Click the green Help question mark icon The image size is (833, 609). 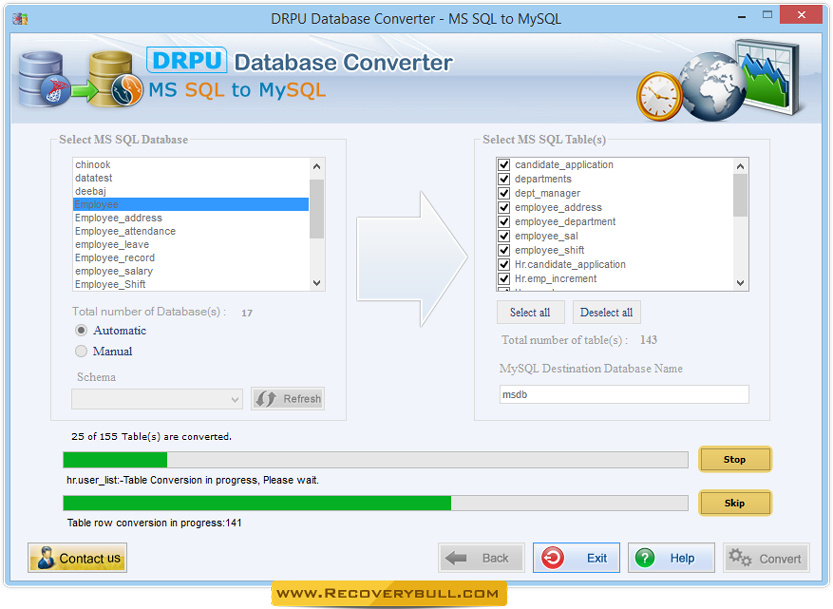645,558
